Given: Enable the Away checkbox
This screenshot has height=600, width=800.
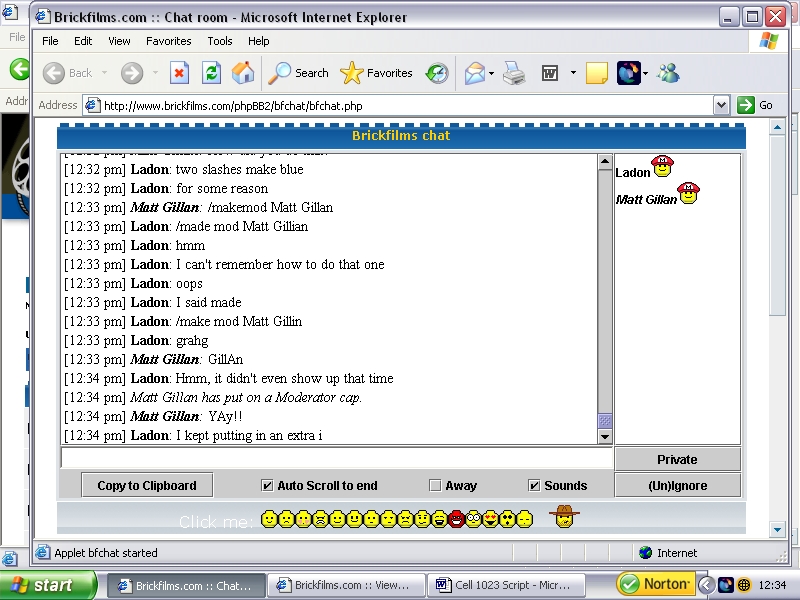Looking at the screenshot, I should [435, 485].
